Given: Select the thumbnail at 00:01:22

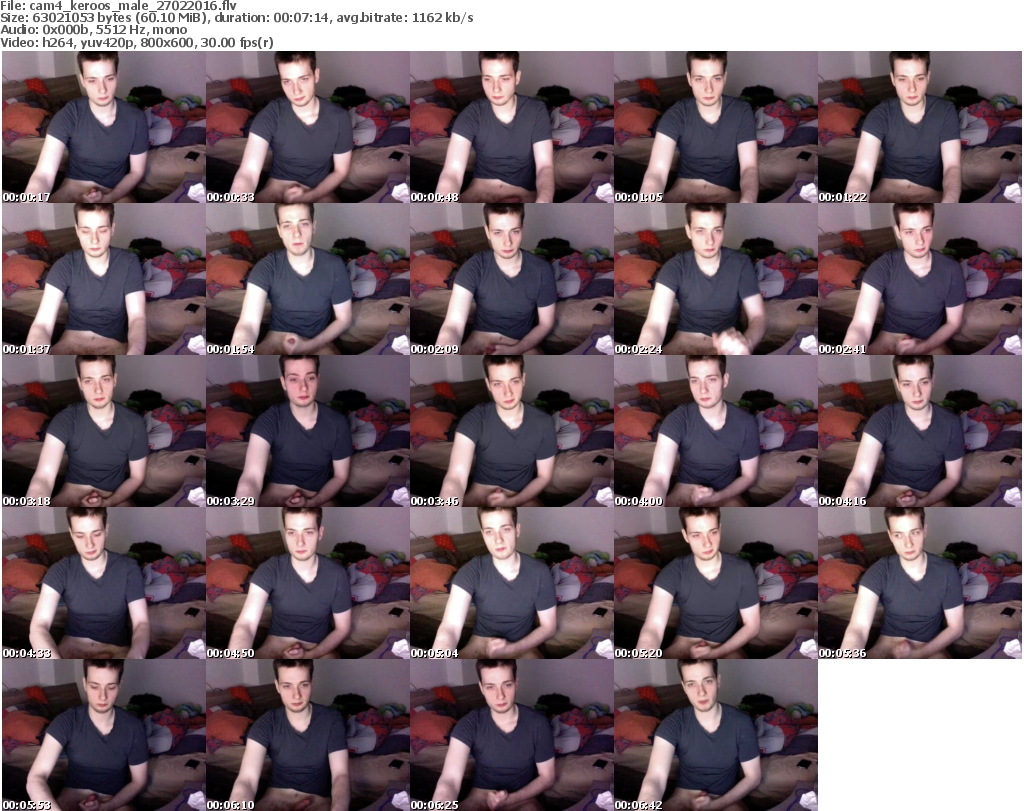Looking at the screenshot, I should [x=919, y=127].
